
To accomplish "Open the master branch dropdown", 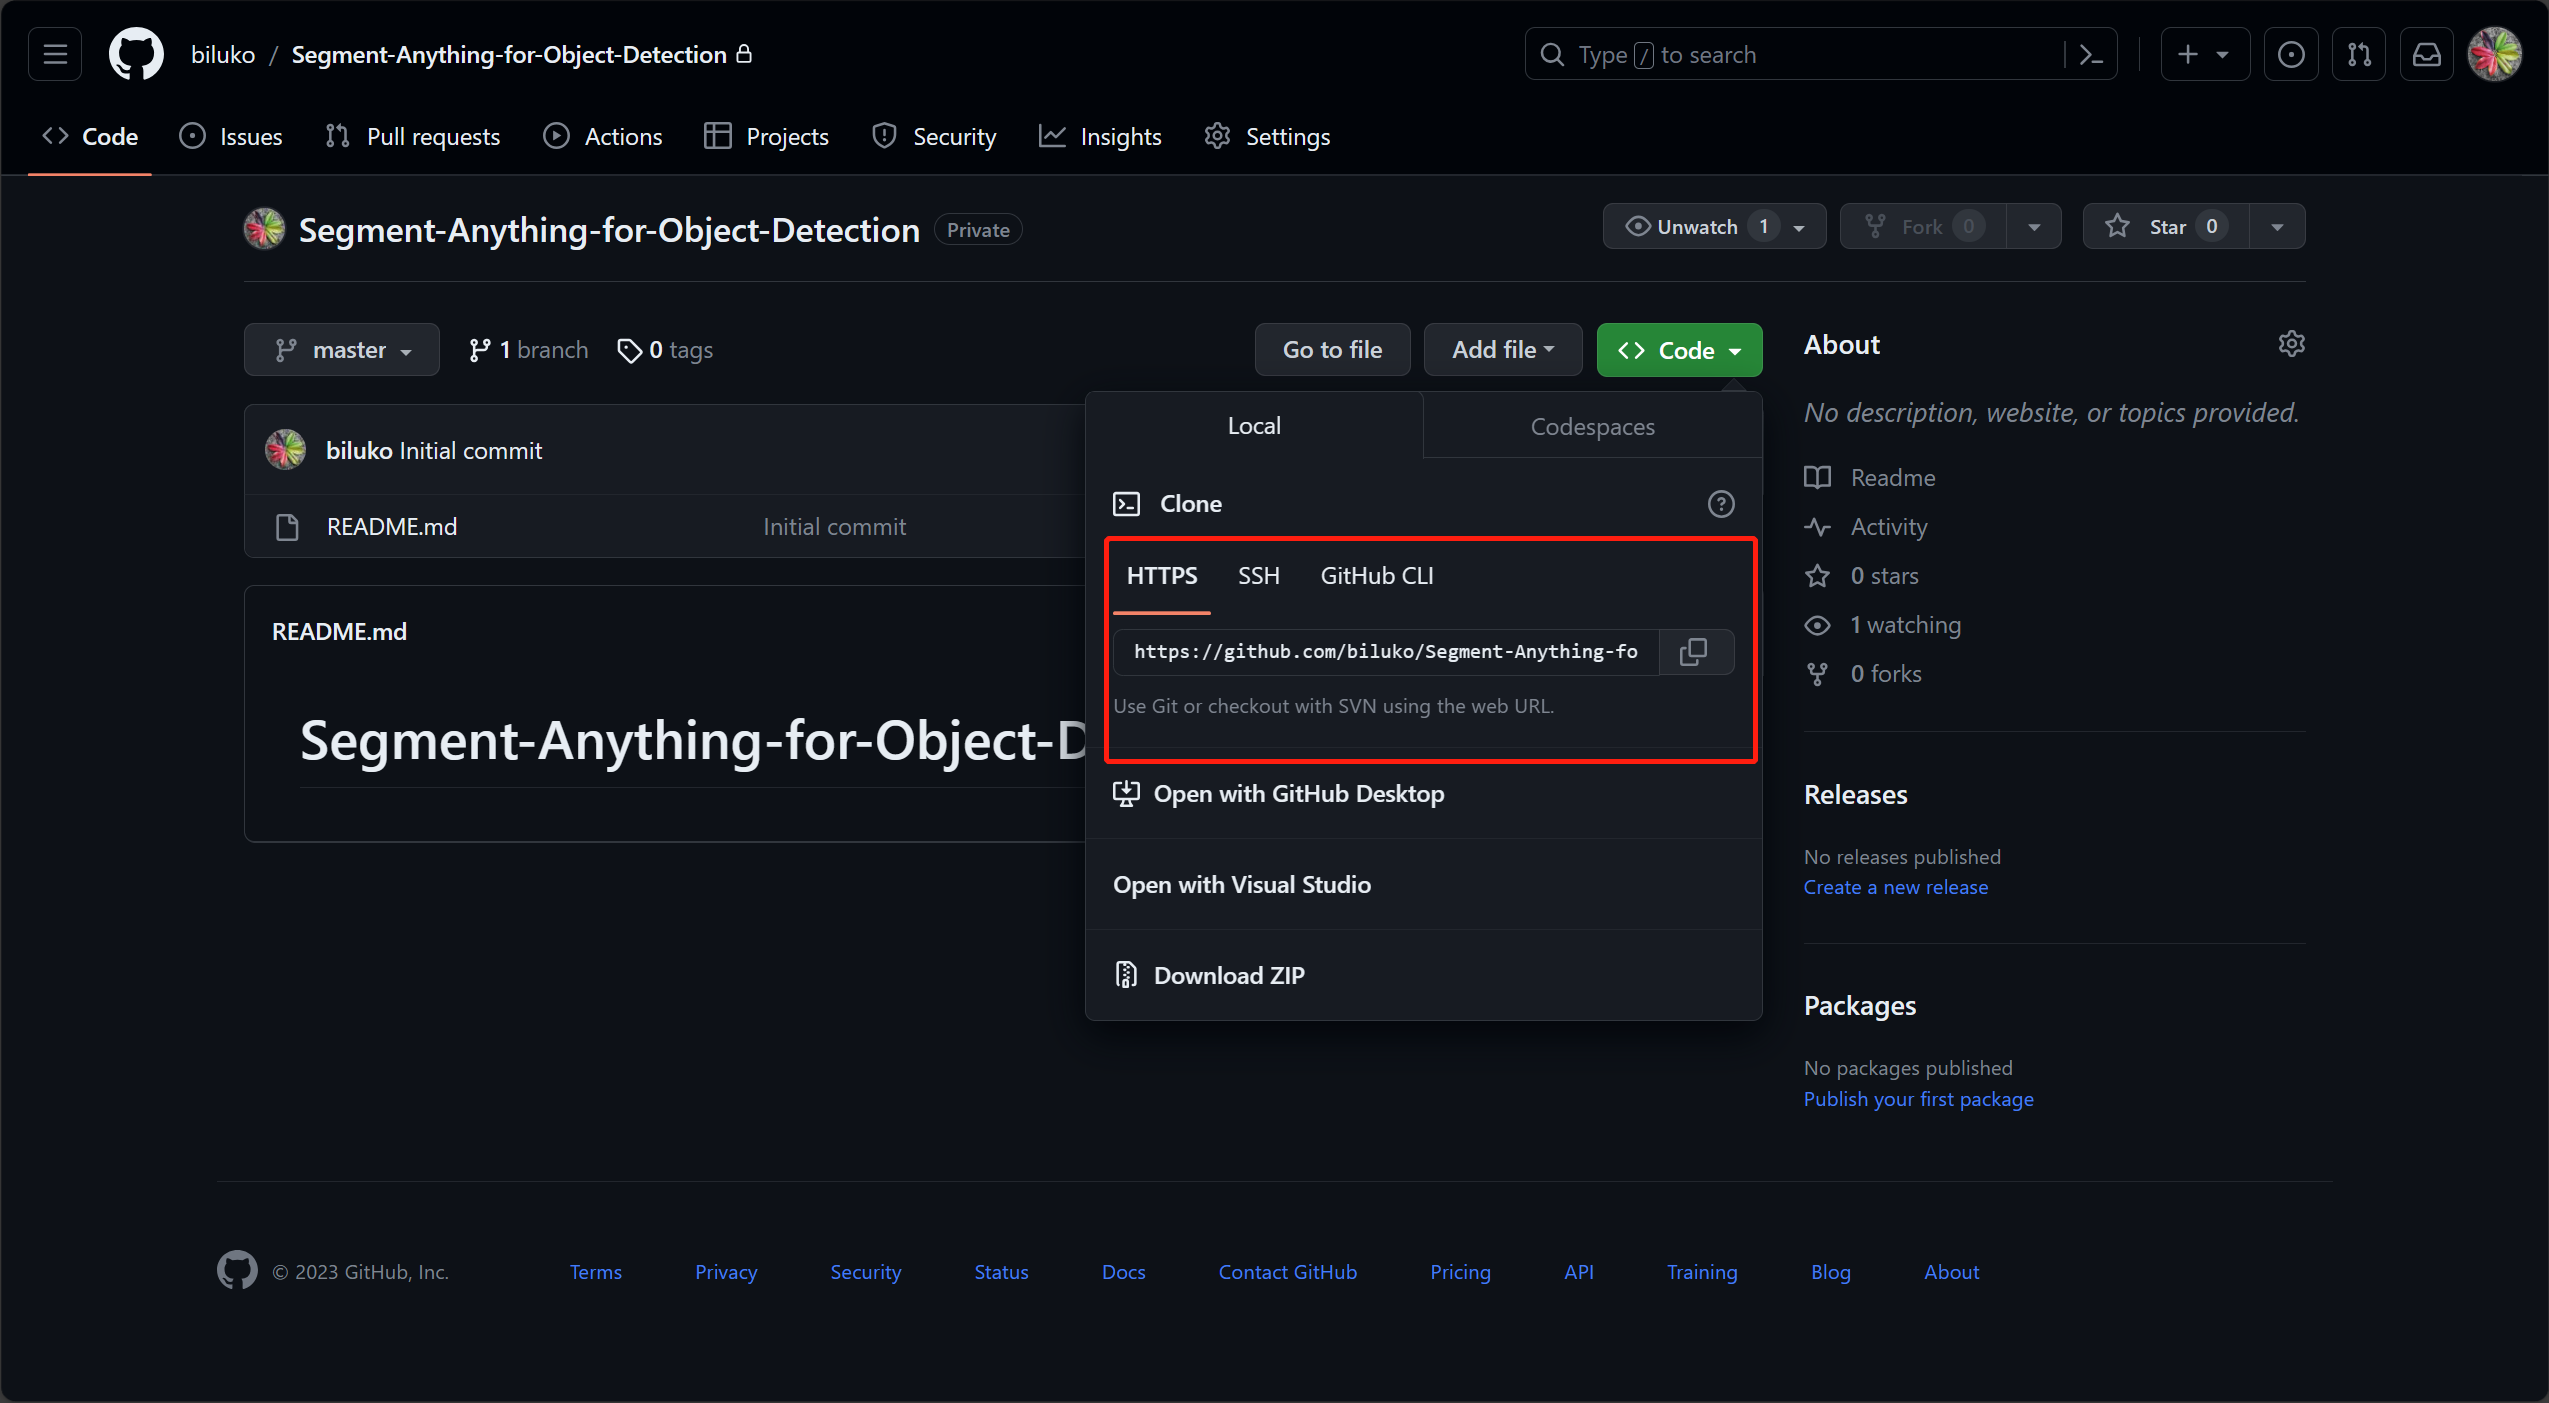I will (x=342, y=347).
